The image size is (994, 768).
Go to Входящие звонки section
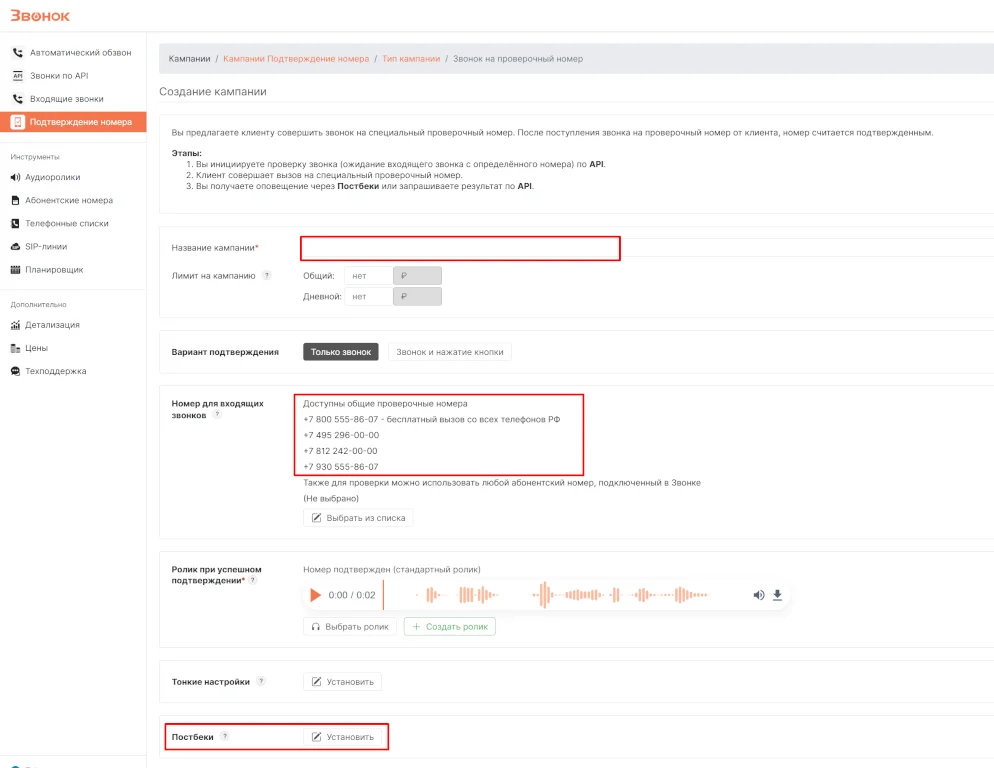(66, 99)
